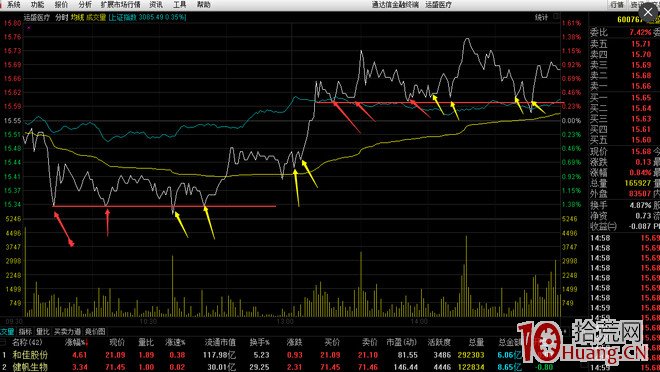Switch to the 量比 tab

[x=43, y=332]
